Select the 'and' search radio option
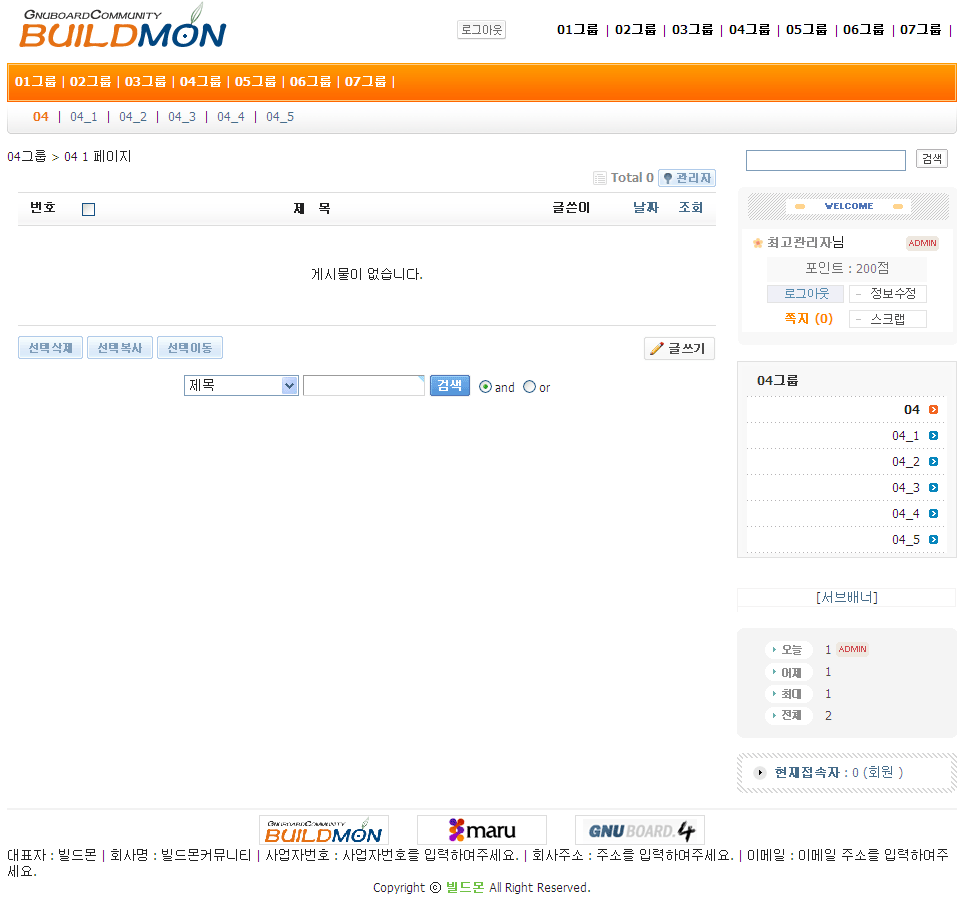Image resolution: width=967 pixels, height=901 pixels. click(x=486, y=387)
